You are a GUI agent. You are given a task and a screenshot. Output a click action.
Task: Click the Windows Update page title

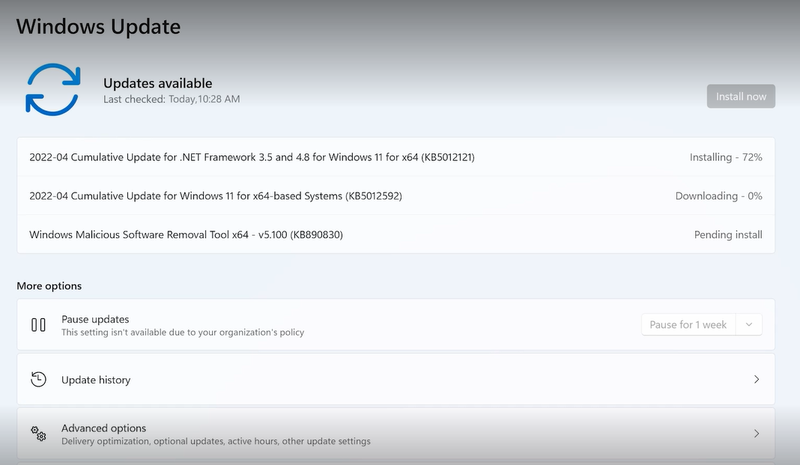coord(98,27)
